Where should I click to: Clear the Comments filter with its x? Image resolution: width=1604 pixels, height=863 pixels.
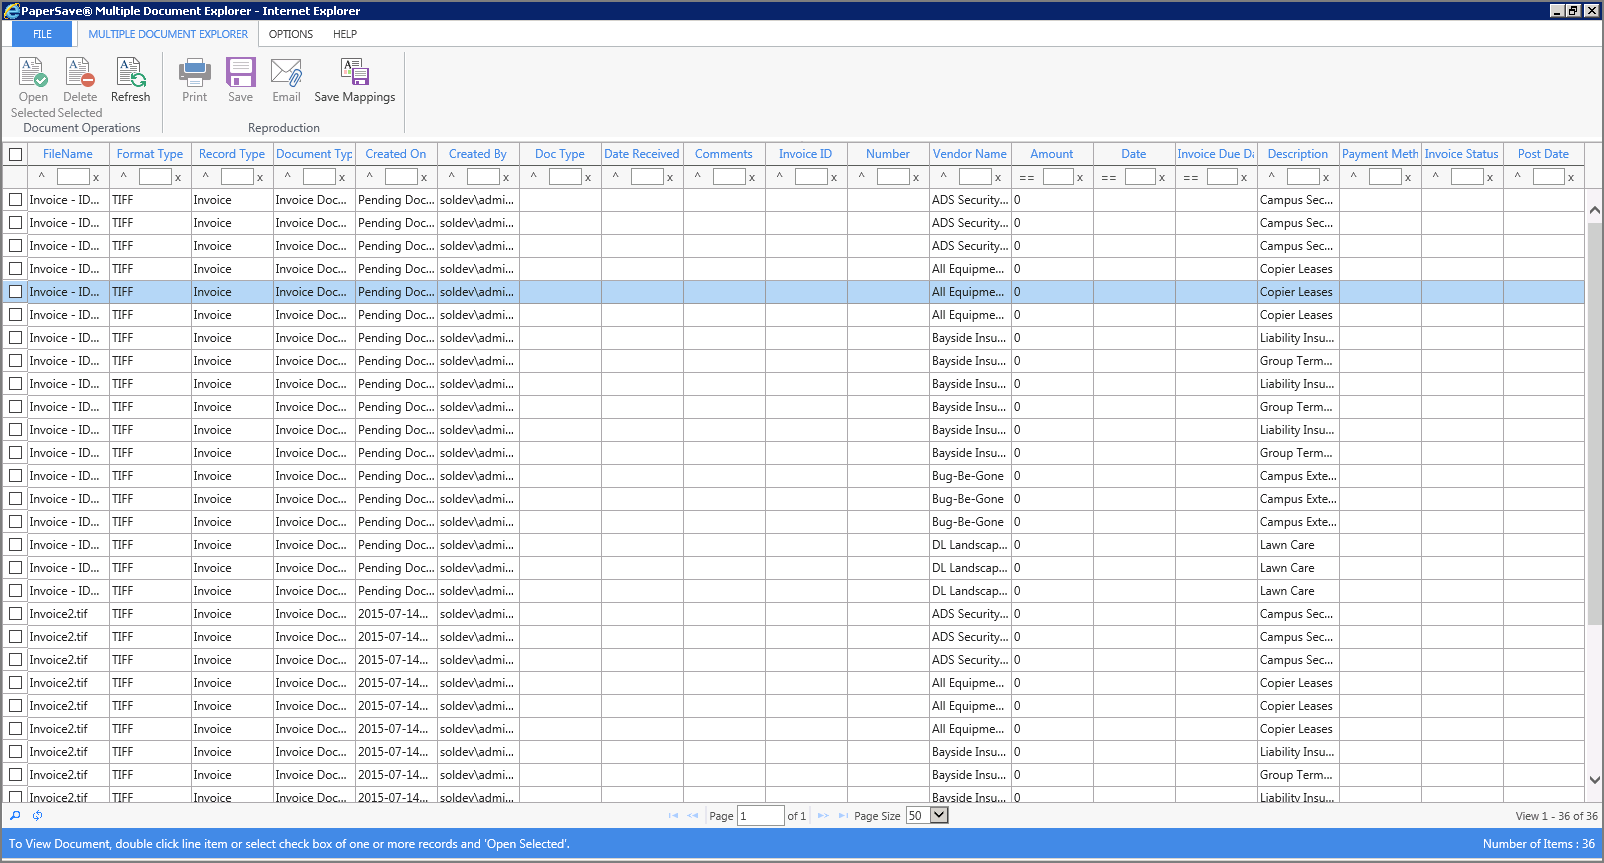pyautogui.click(x=752, y=178)
